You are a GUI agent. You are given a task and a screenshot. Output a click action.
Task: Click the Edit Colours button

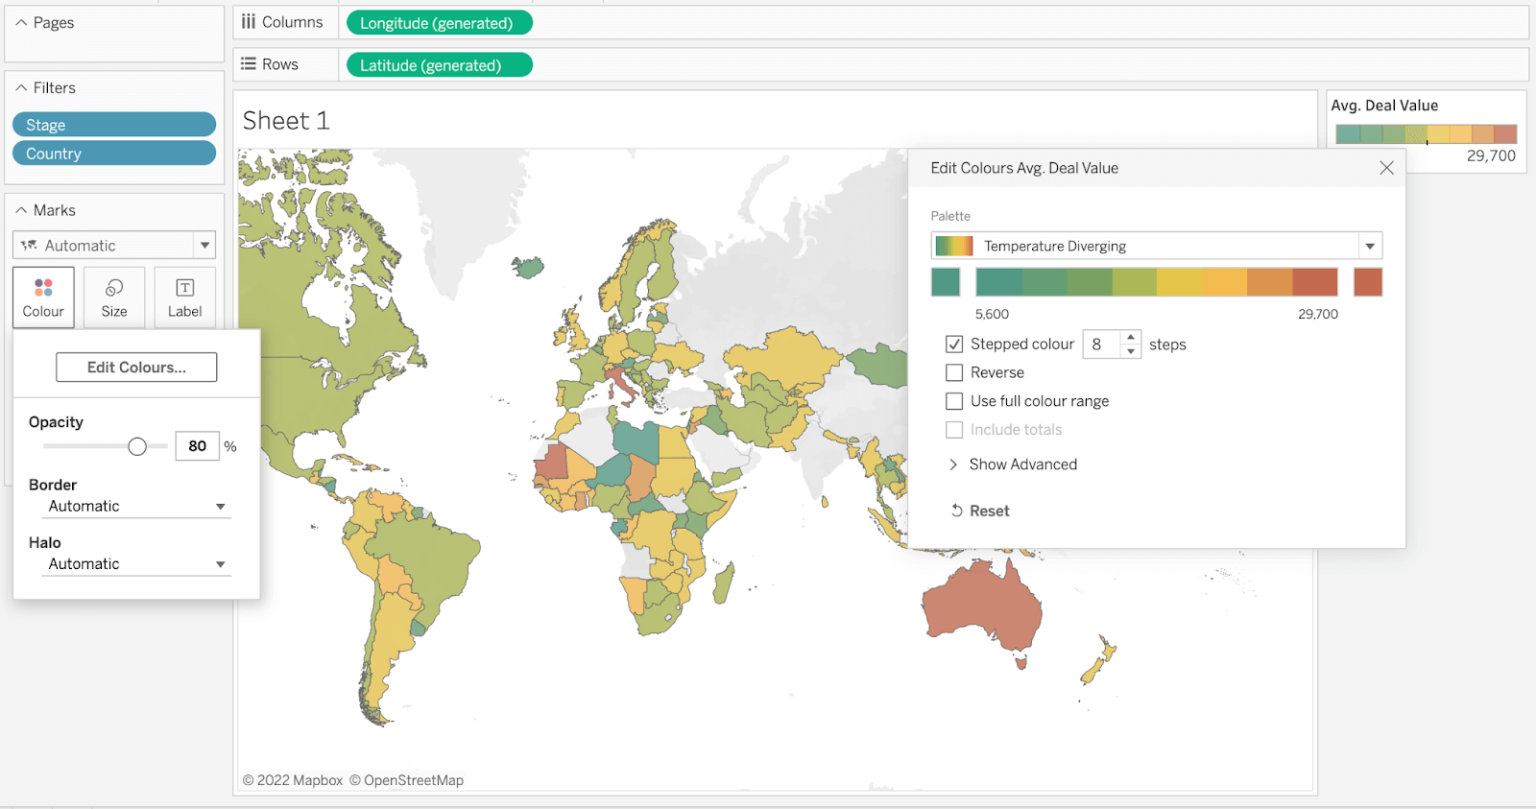136,367
